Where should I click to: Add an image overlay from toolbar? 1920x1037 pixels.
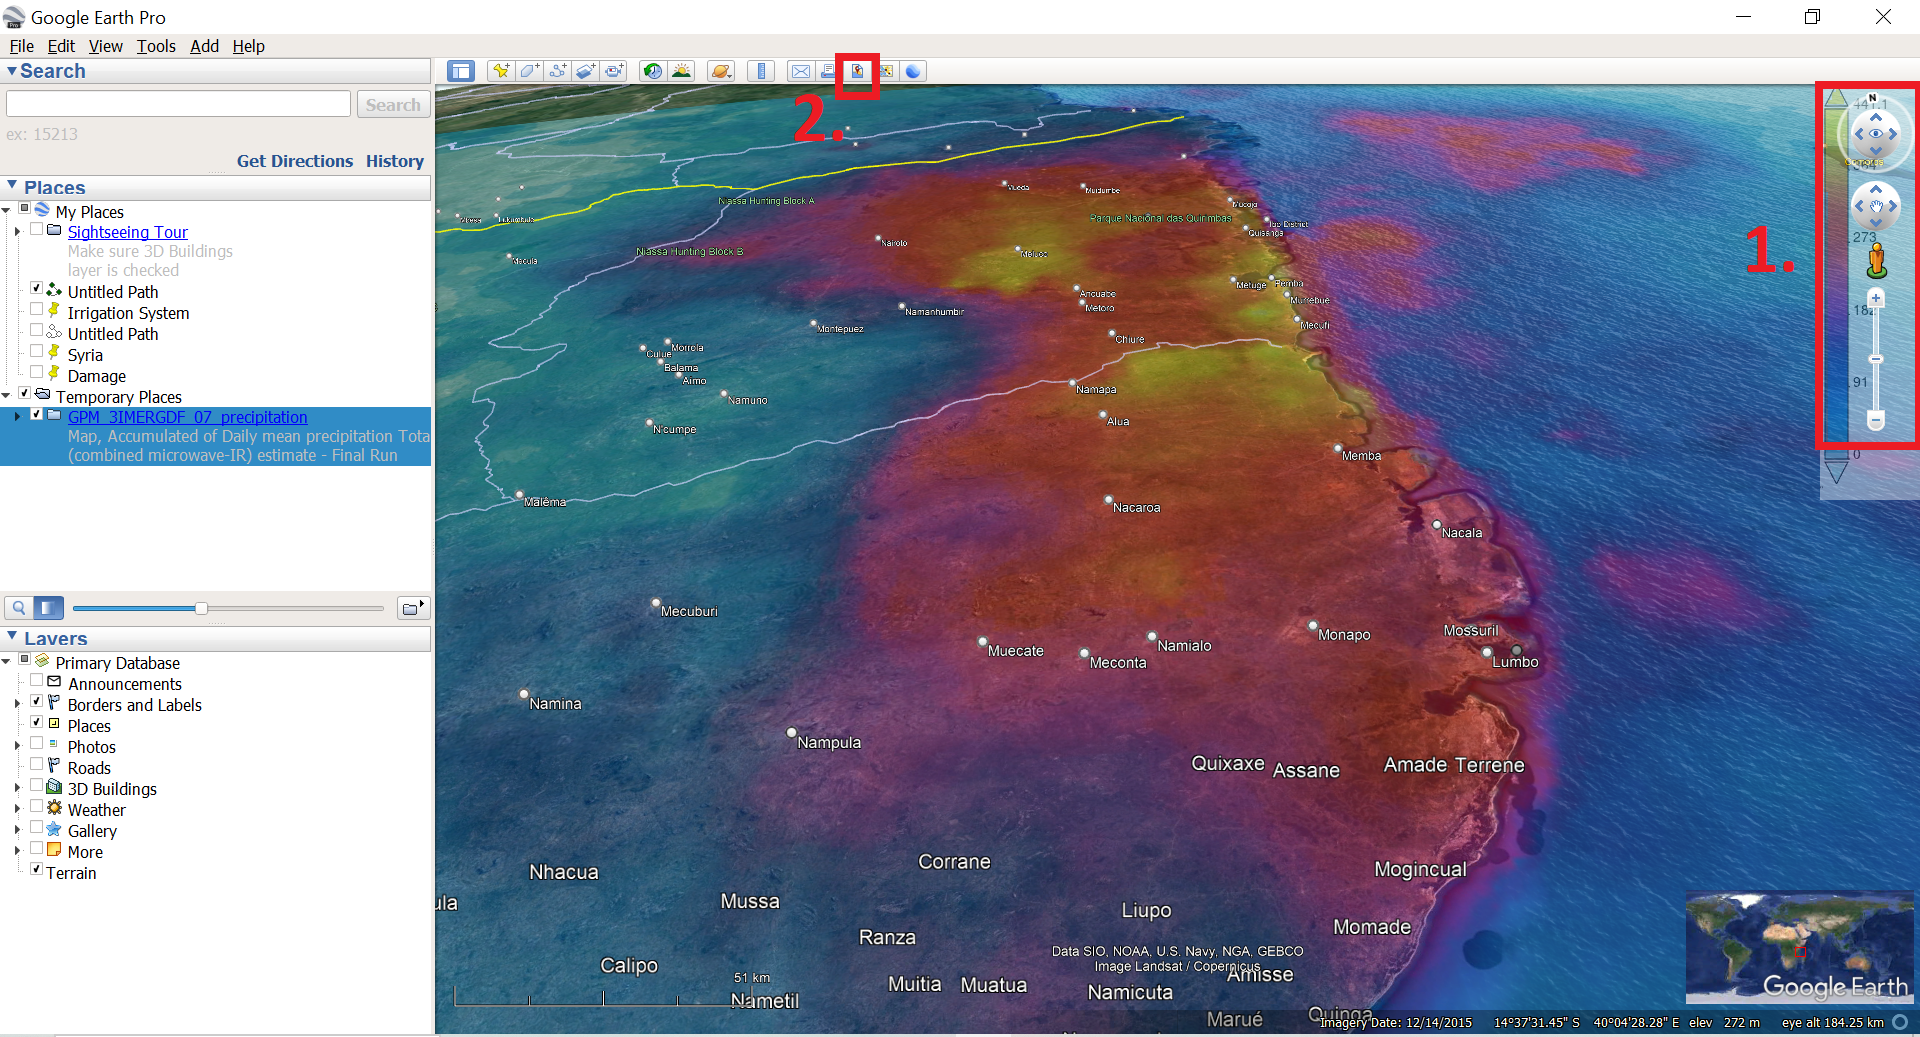(x=586, y=71)
